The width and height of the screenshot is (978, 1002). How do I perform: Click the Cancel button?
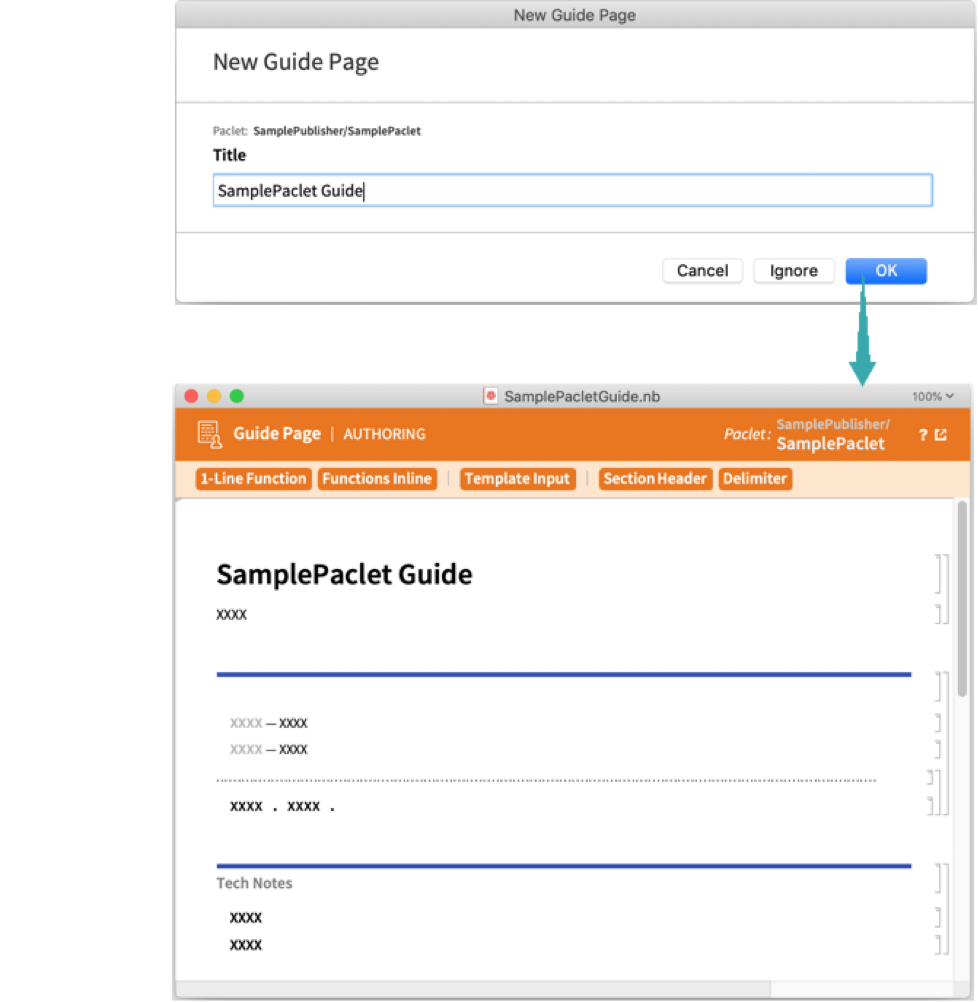coord(702,271)
